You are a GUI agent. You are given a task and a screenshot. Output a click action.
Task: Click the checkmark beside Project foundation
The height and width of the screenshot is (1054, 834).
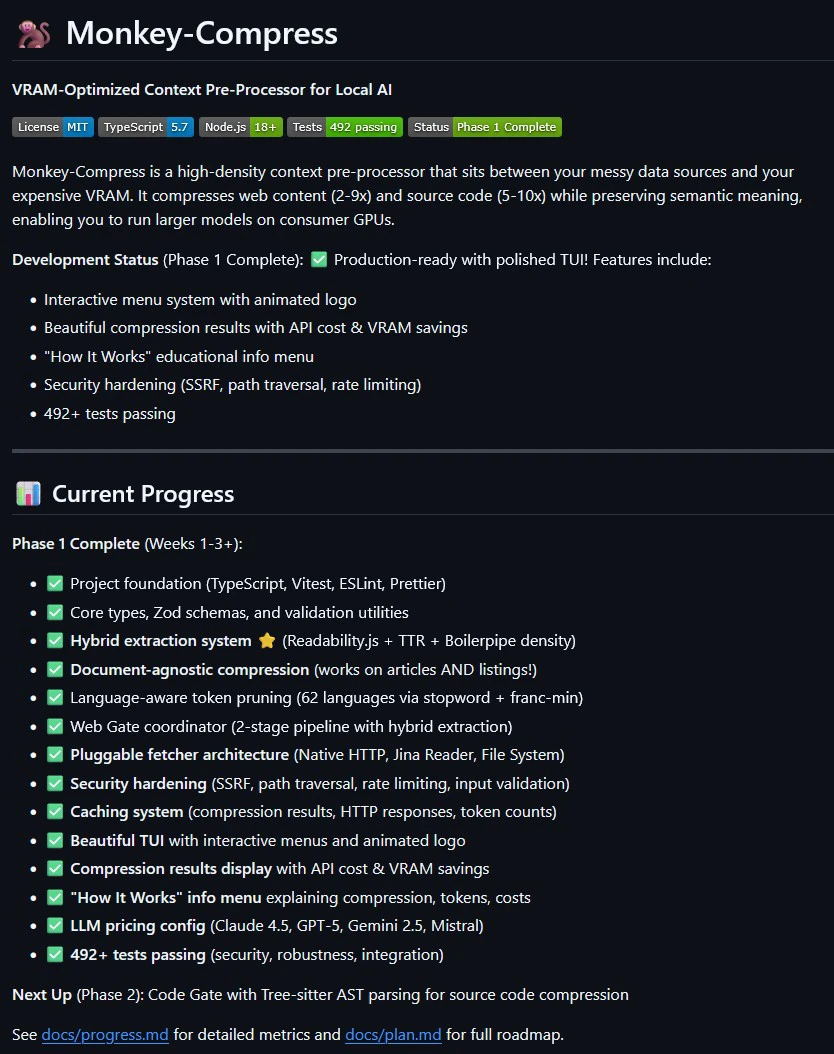pyautogui.click(x=55, y=583)
